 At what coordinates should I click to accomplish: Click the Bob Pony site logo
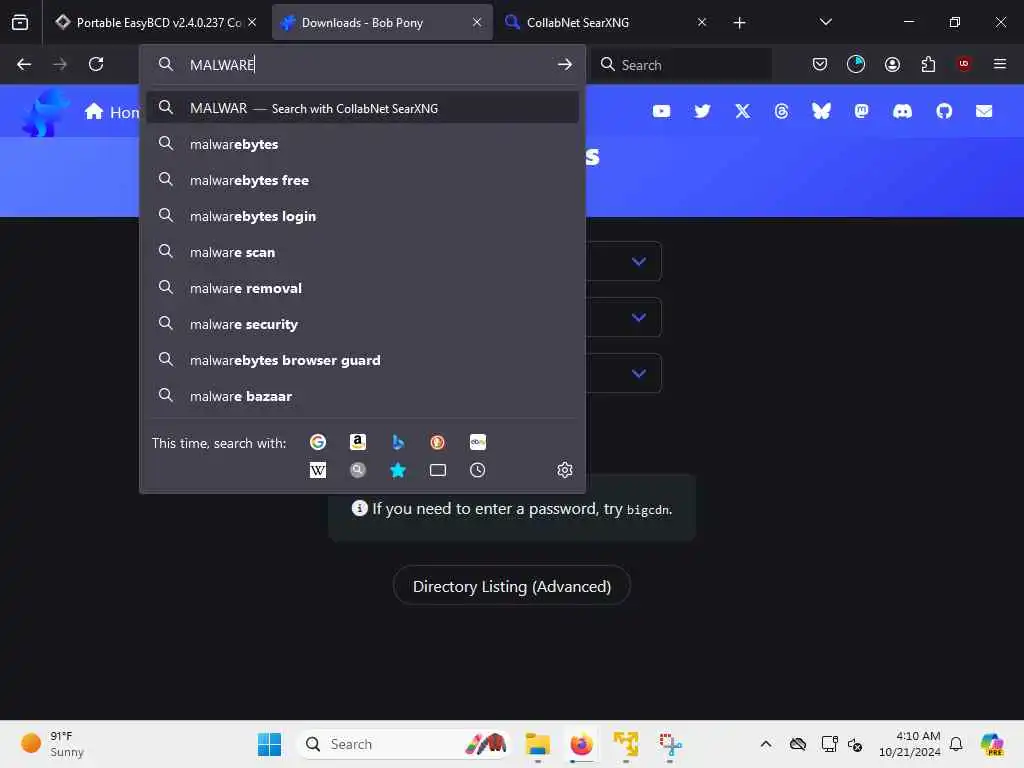point(44,112)
